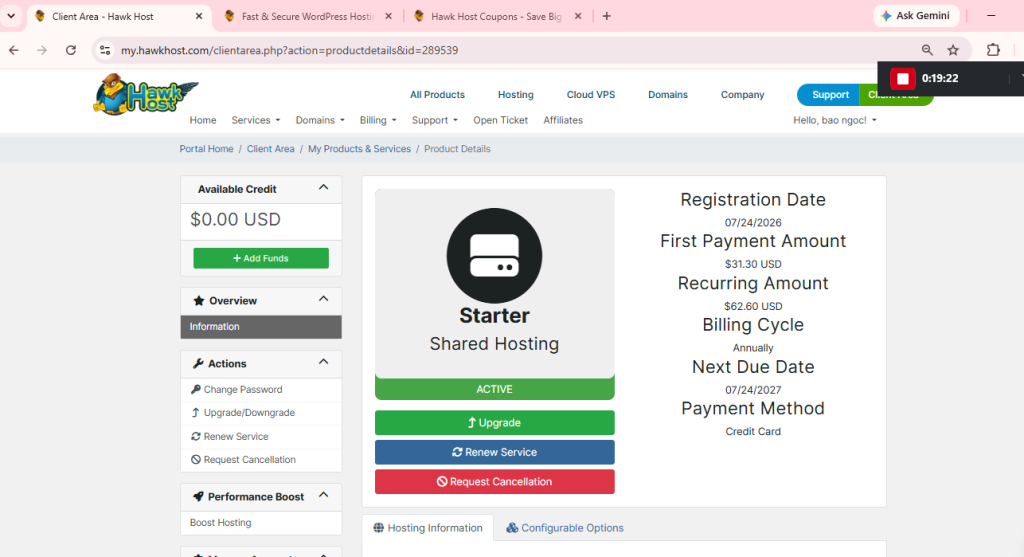Open the tab search dropdown arrow
This screenshot has width=1024, height=557.
(11, 16)
